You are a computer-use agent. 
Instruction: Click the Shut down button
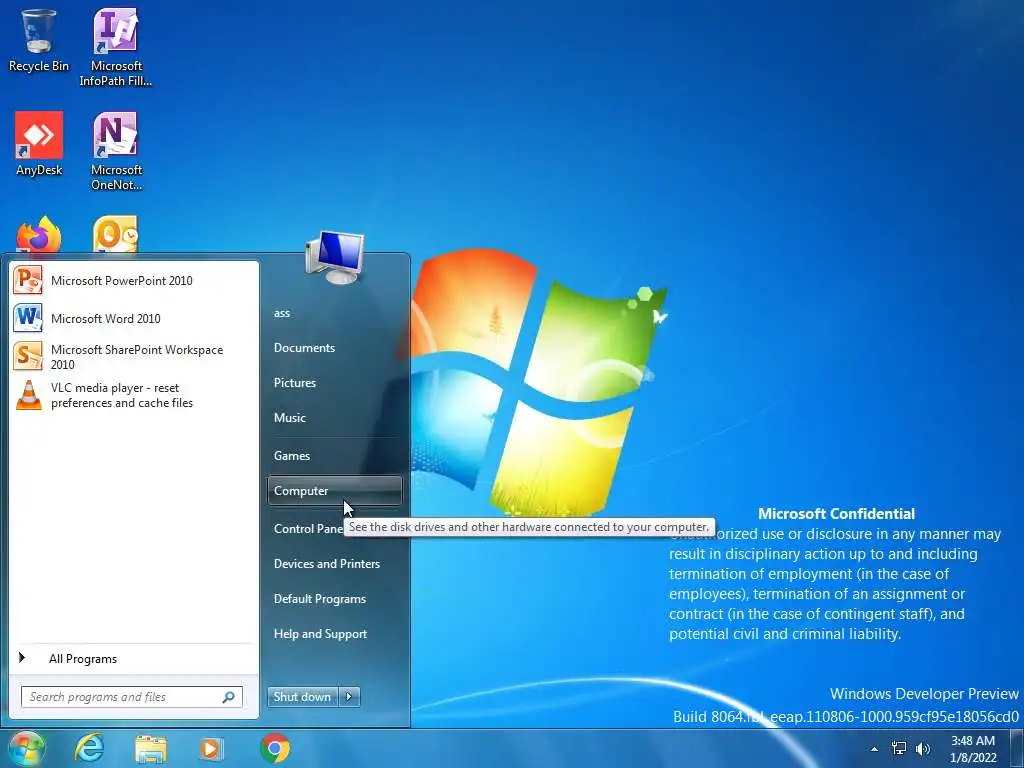click(303, 697)
